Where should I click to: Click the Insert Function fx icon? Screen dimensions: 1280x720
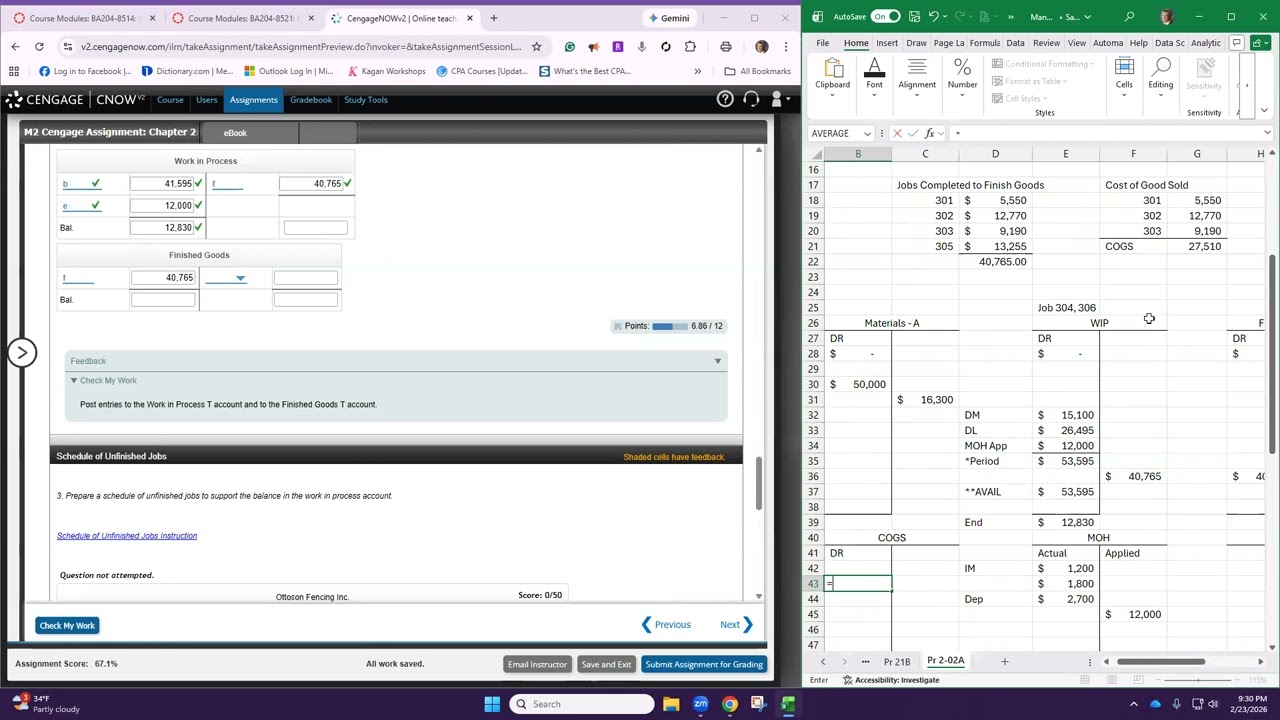tap(930, 133)
